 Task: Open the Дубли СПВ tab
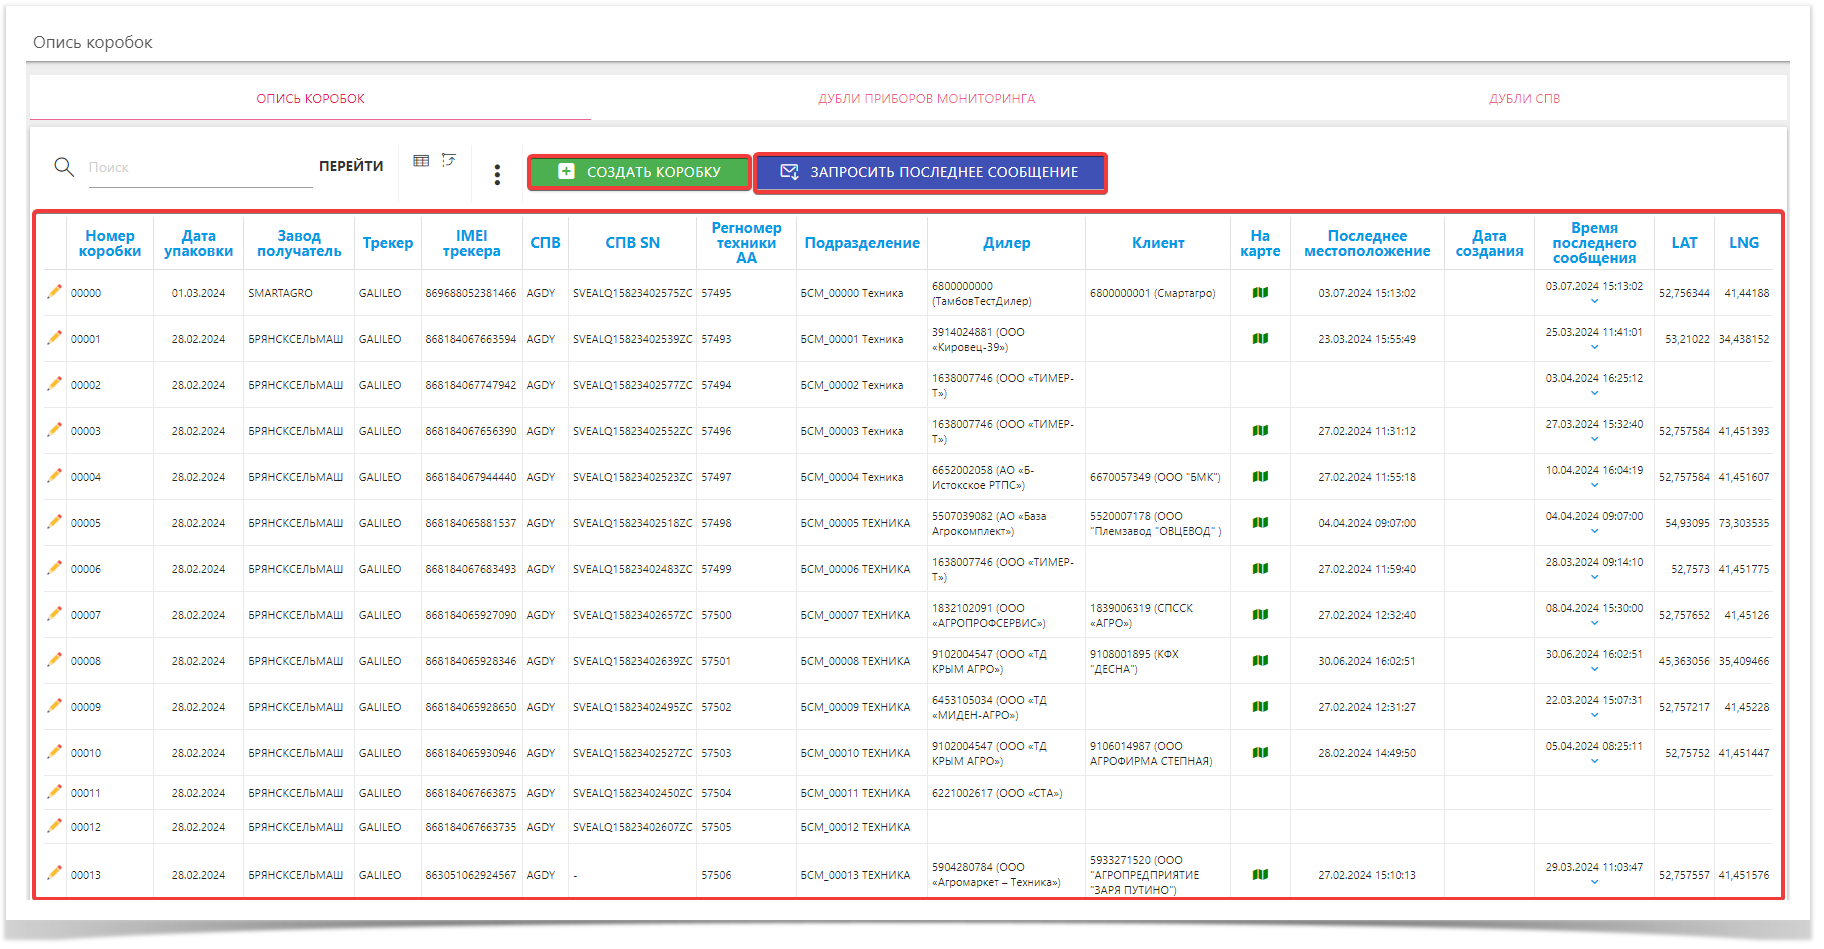pos(1524,99)
